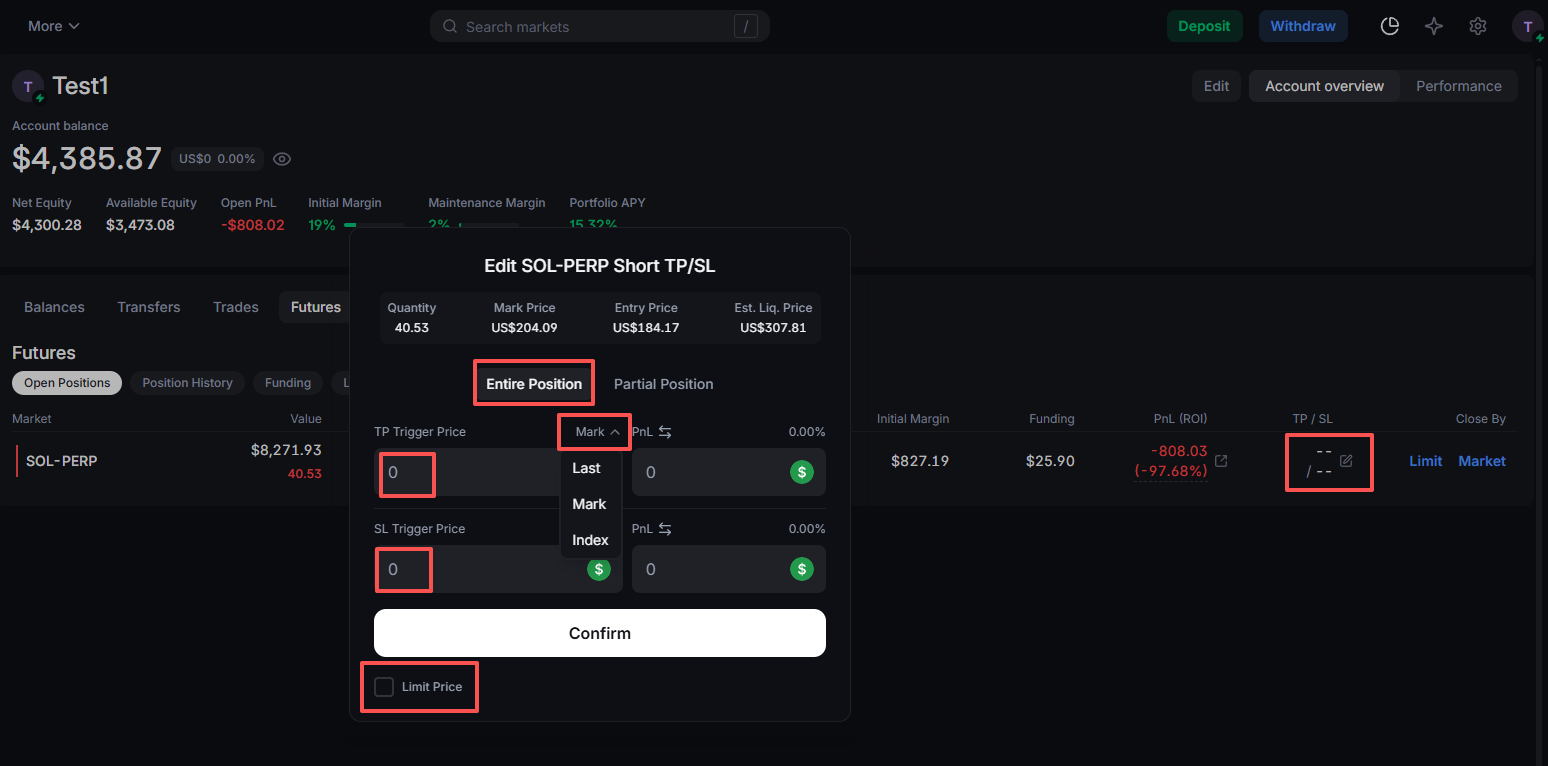1548x766 pixels.
Task: Select Index from trigger price list
Action: pyautogui.click(x=590, y=540)
